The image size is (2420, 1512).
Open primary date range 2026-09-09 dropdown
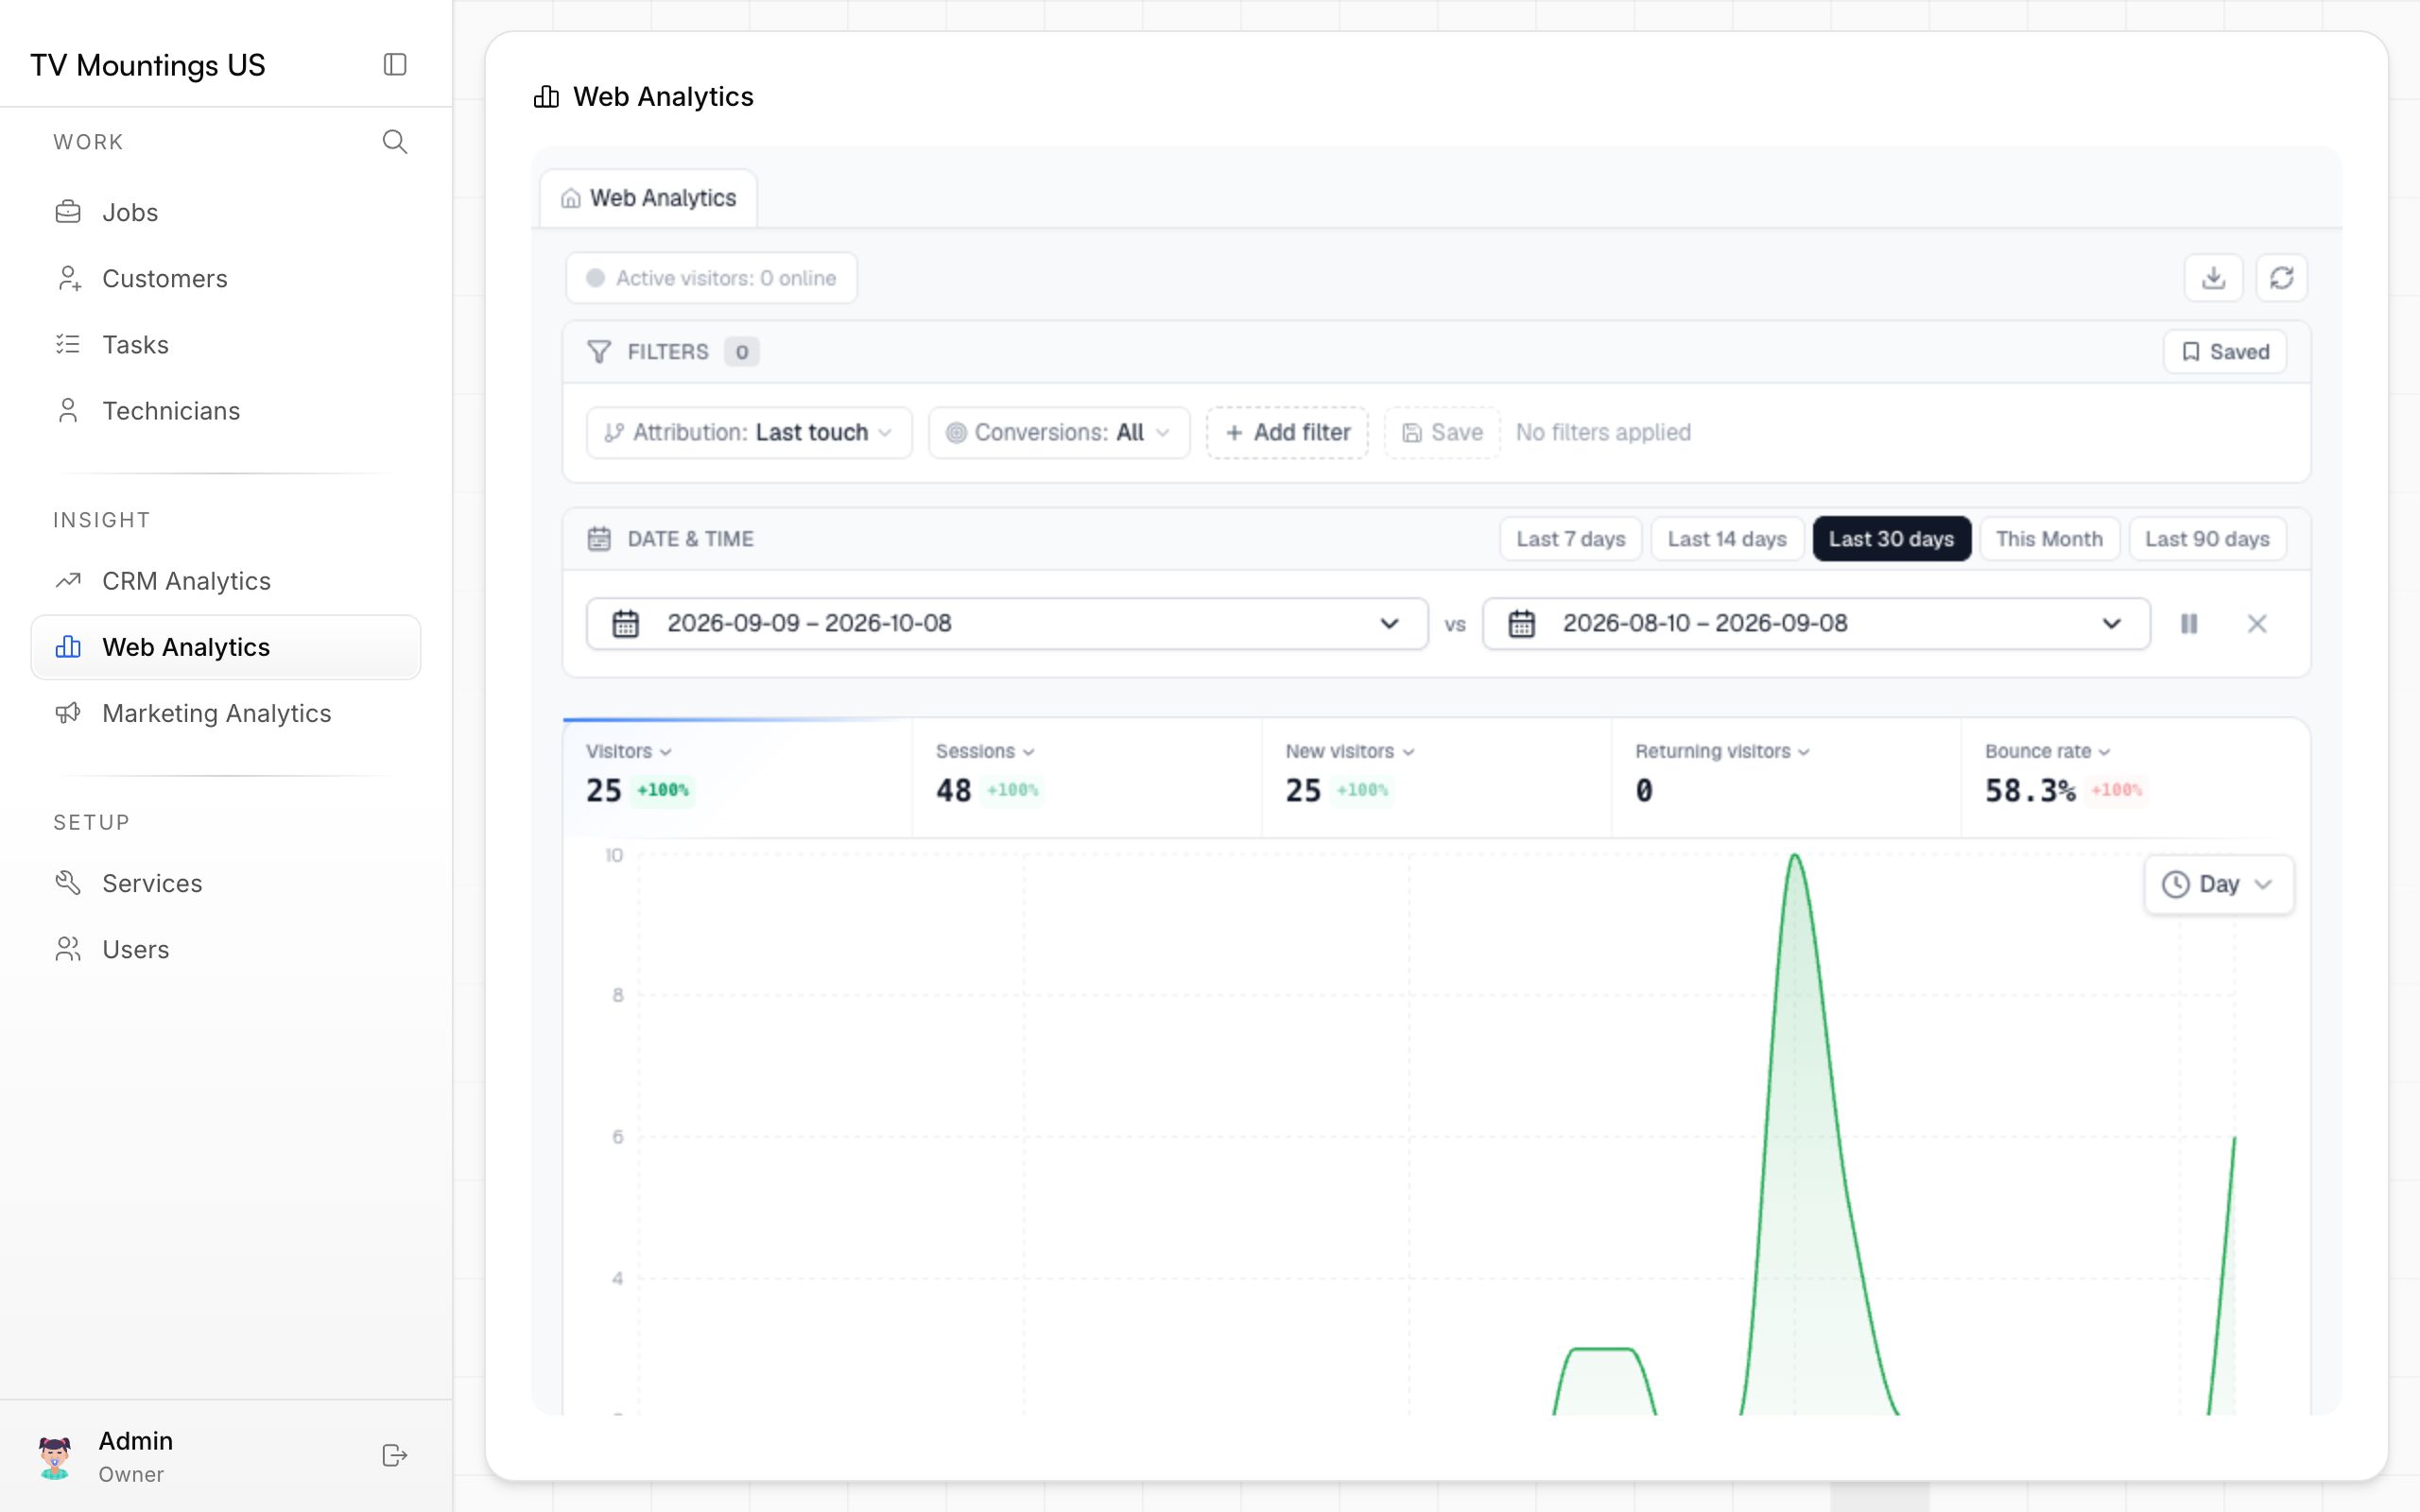[x=1007, y=624]
